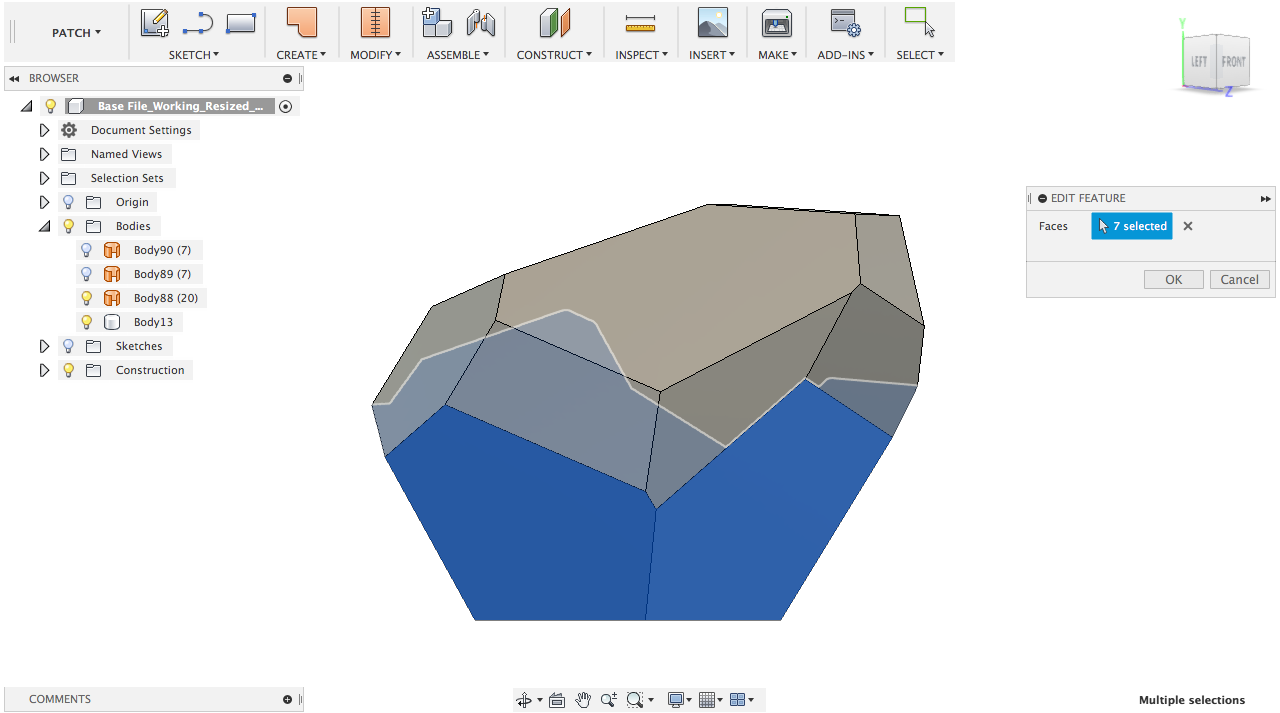The width and height of the screenshot is (1280, 713).
Task: Toggle visibility lightbulb for Body89 (7)
Action: click(x=86, y=274)
